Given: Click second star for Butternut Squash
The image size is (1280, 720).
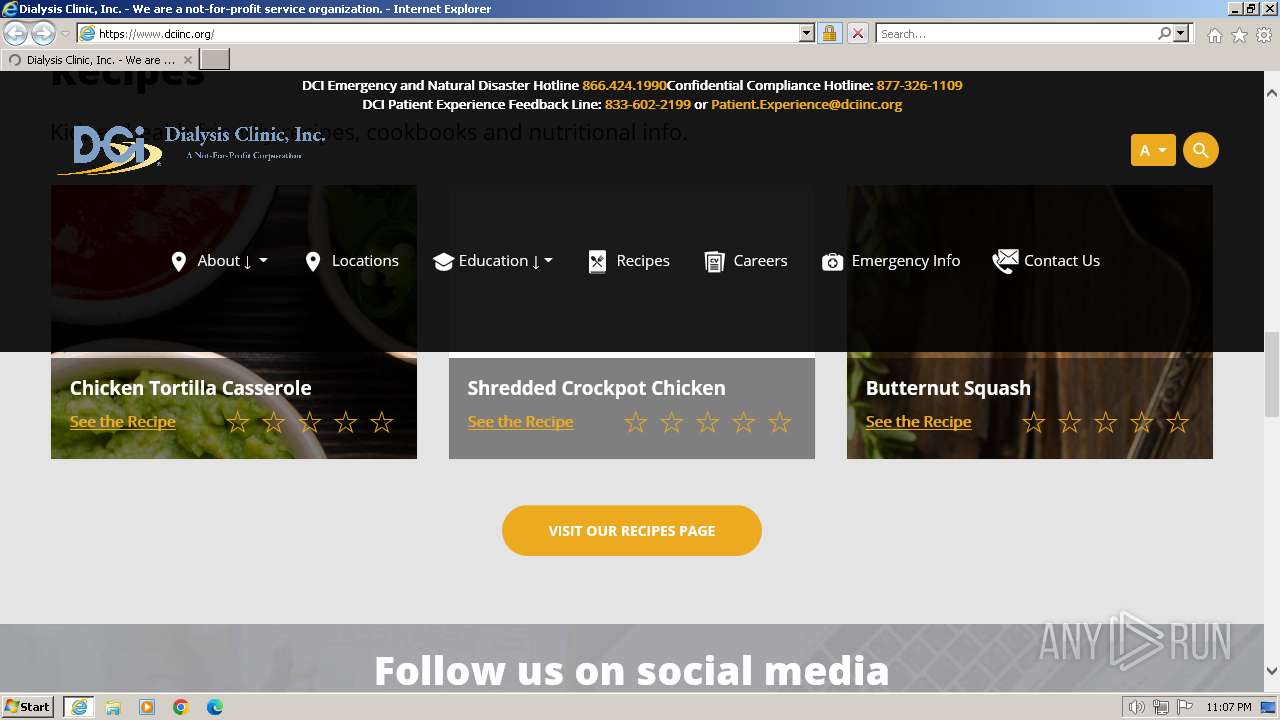Looking at the screenshot, I should click(x=1069, y=422).
